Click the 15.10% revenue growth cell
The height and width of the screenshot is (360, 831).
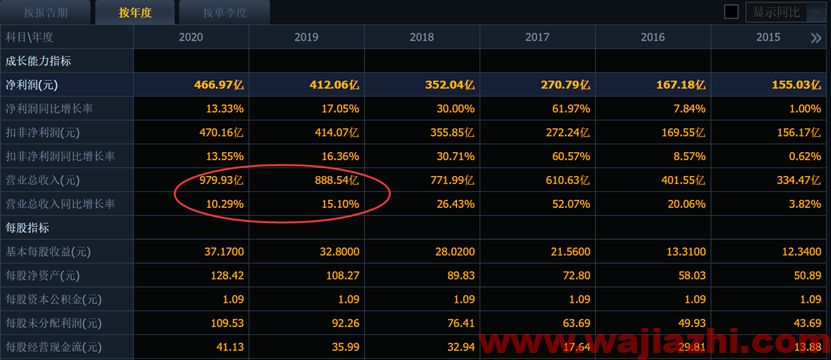[x=306, y=204]
